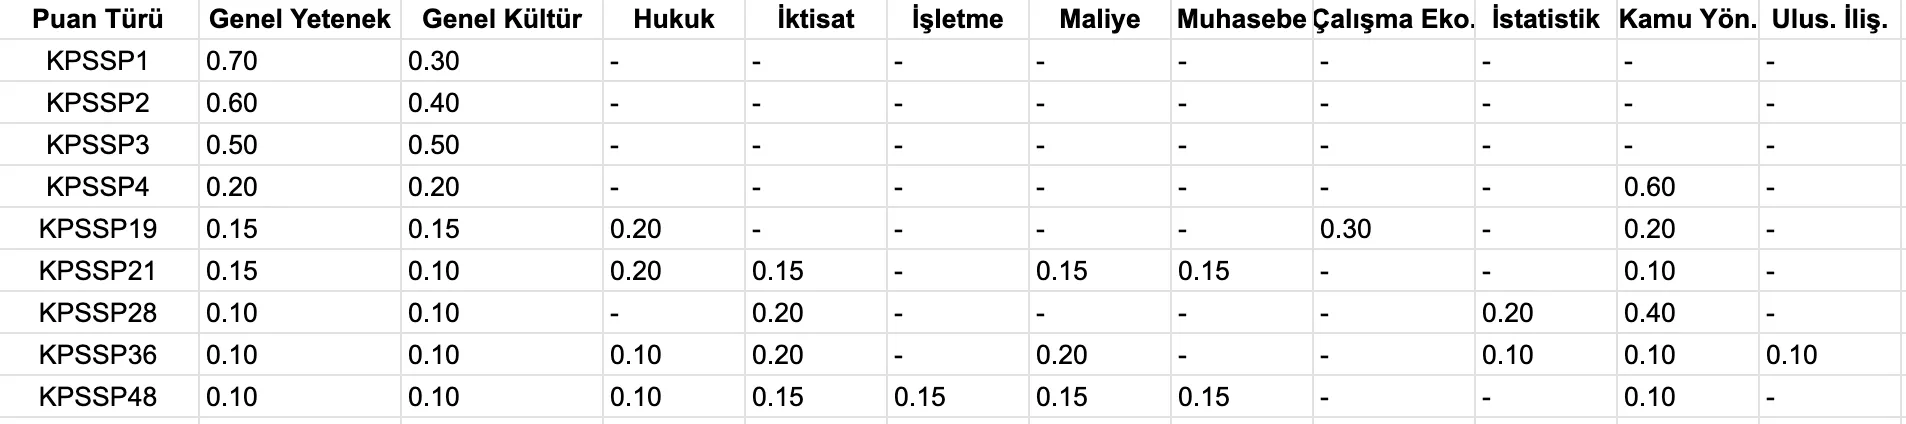Click the KPSSP19 Çalışma Eko. cell 0.30
The height and width of the screenshot is (424, 1906).
1345,229
